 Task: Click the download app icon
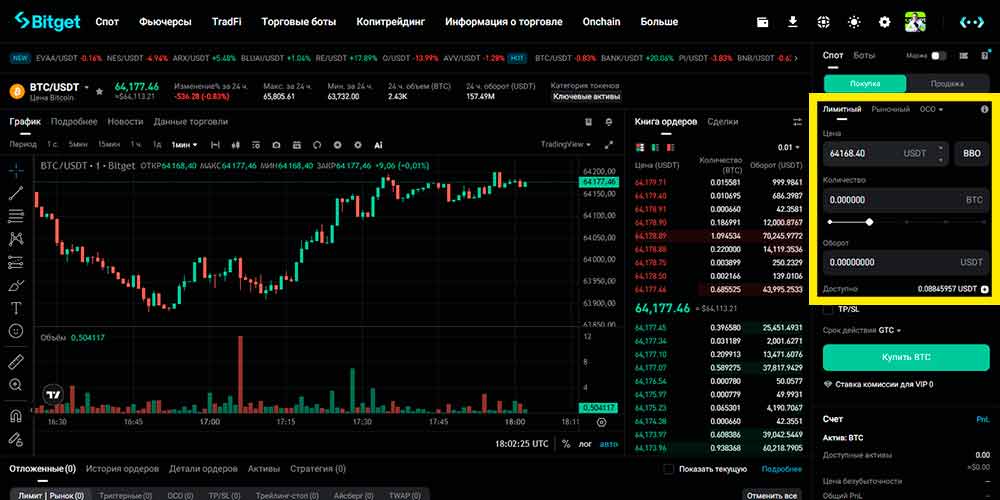pyautogui.click(x=793, y=22)
